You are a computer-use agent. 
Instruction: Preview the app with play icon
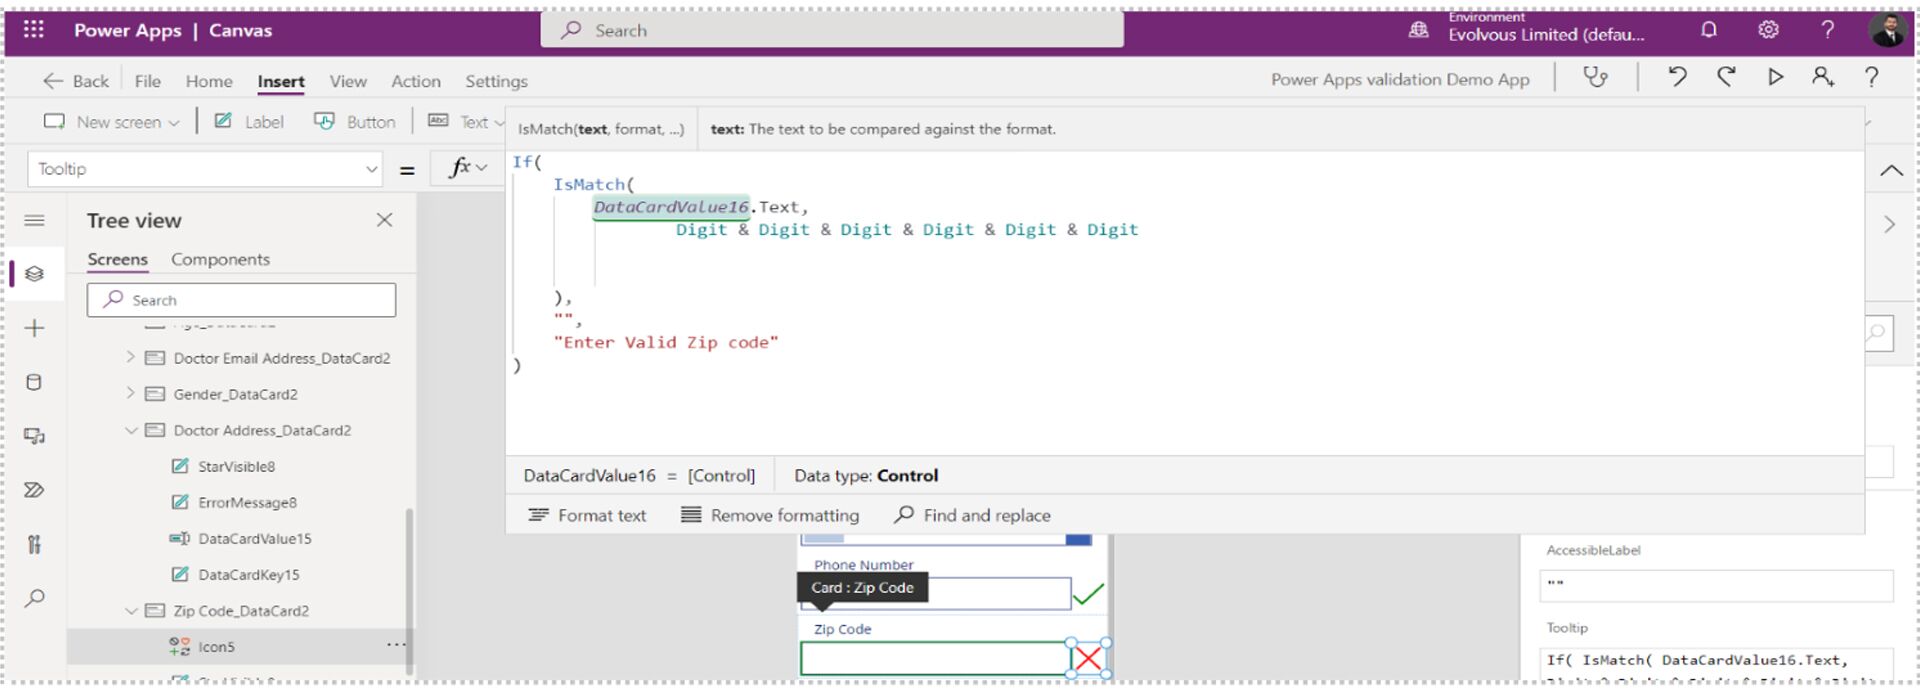(x=1775, y=78)
